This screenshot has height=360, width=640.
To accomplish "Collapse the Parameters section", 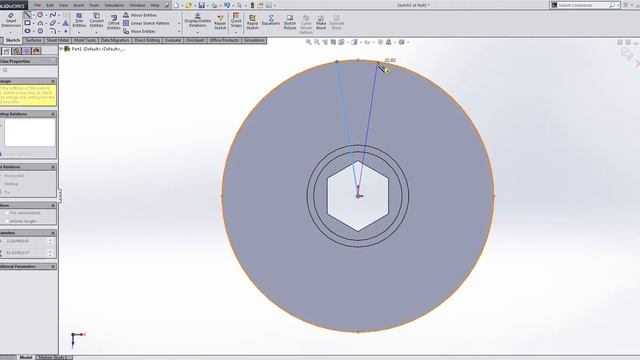I will click(x=53, y=233).
